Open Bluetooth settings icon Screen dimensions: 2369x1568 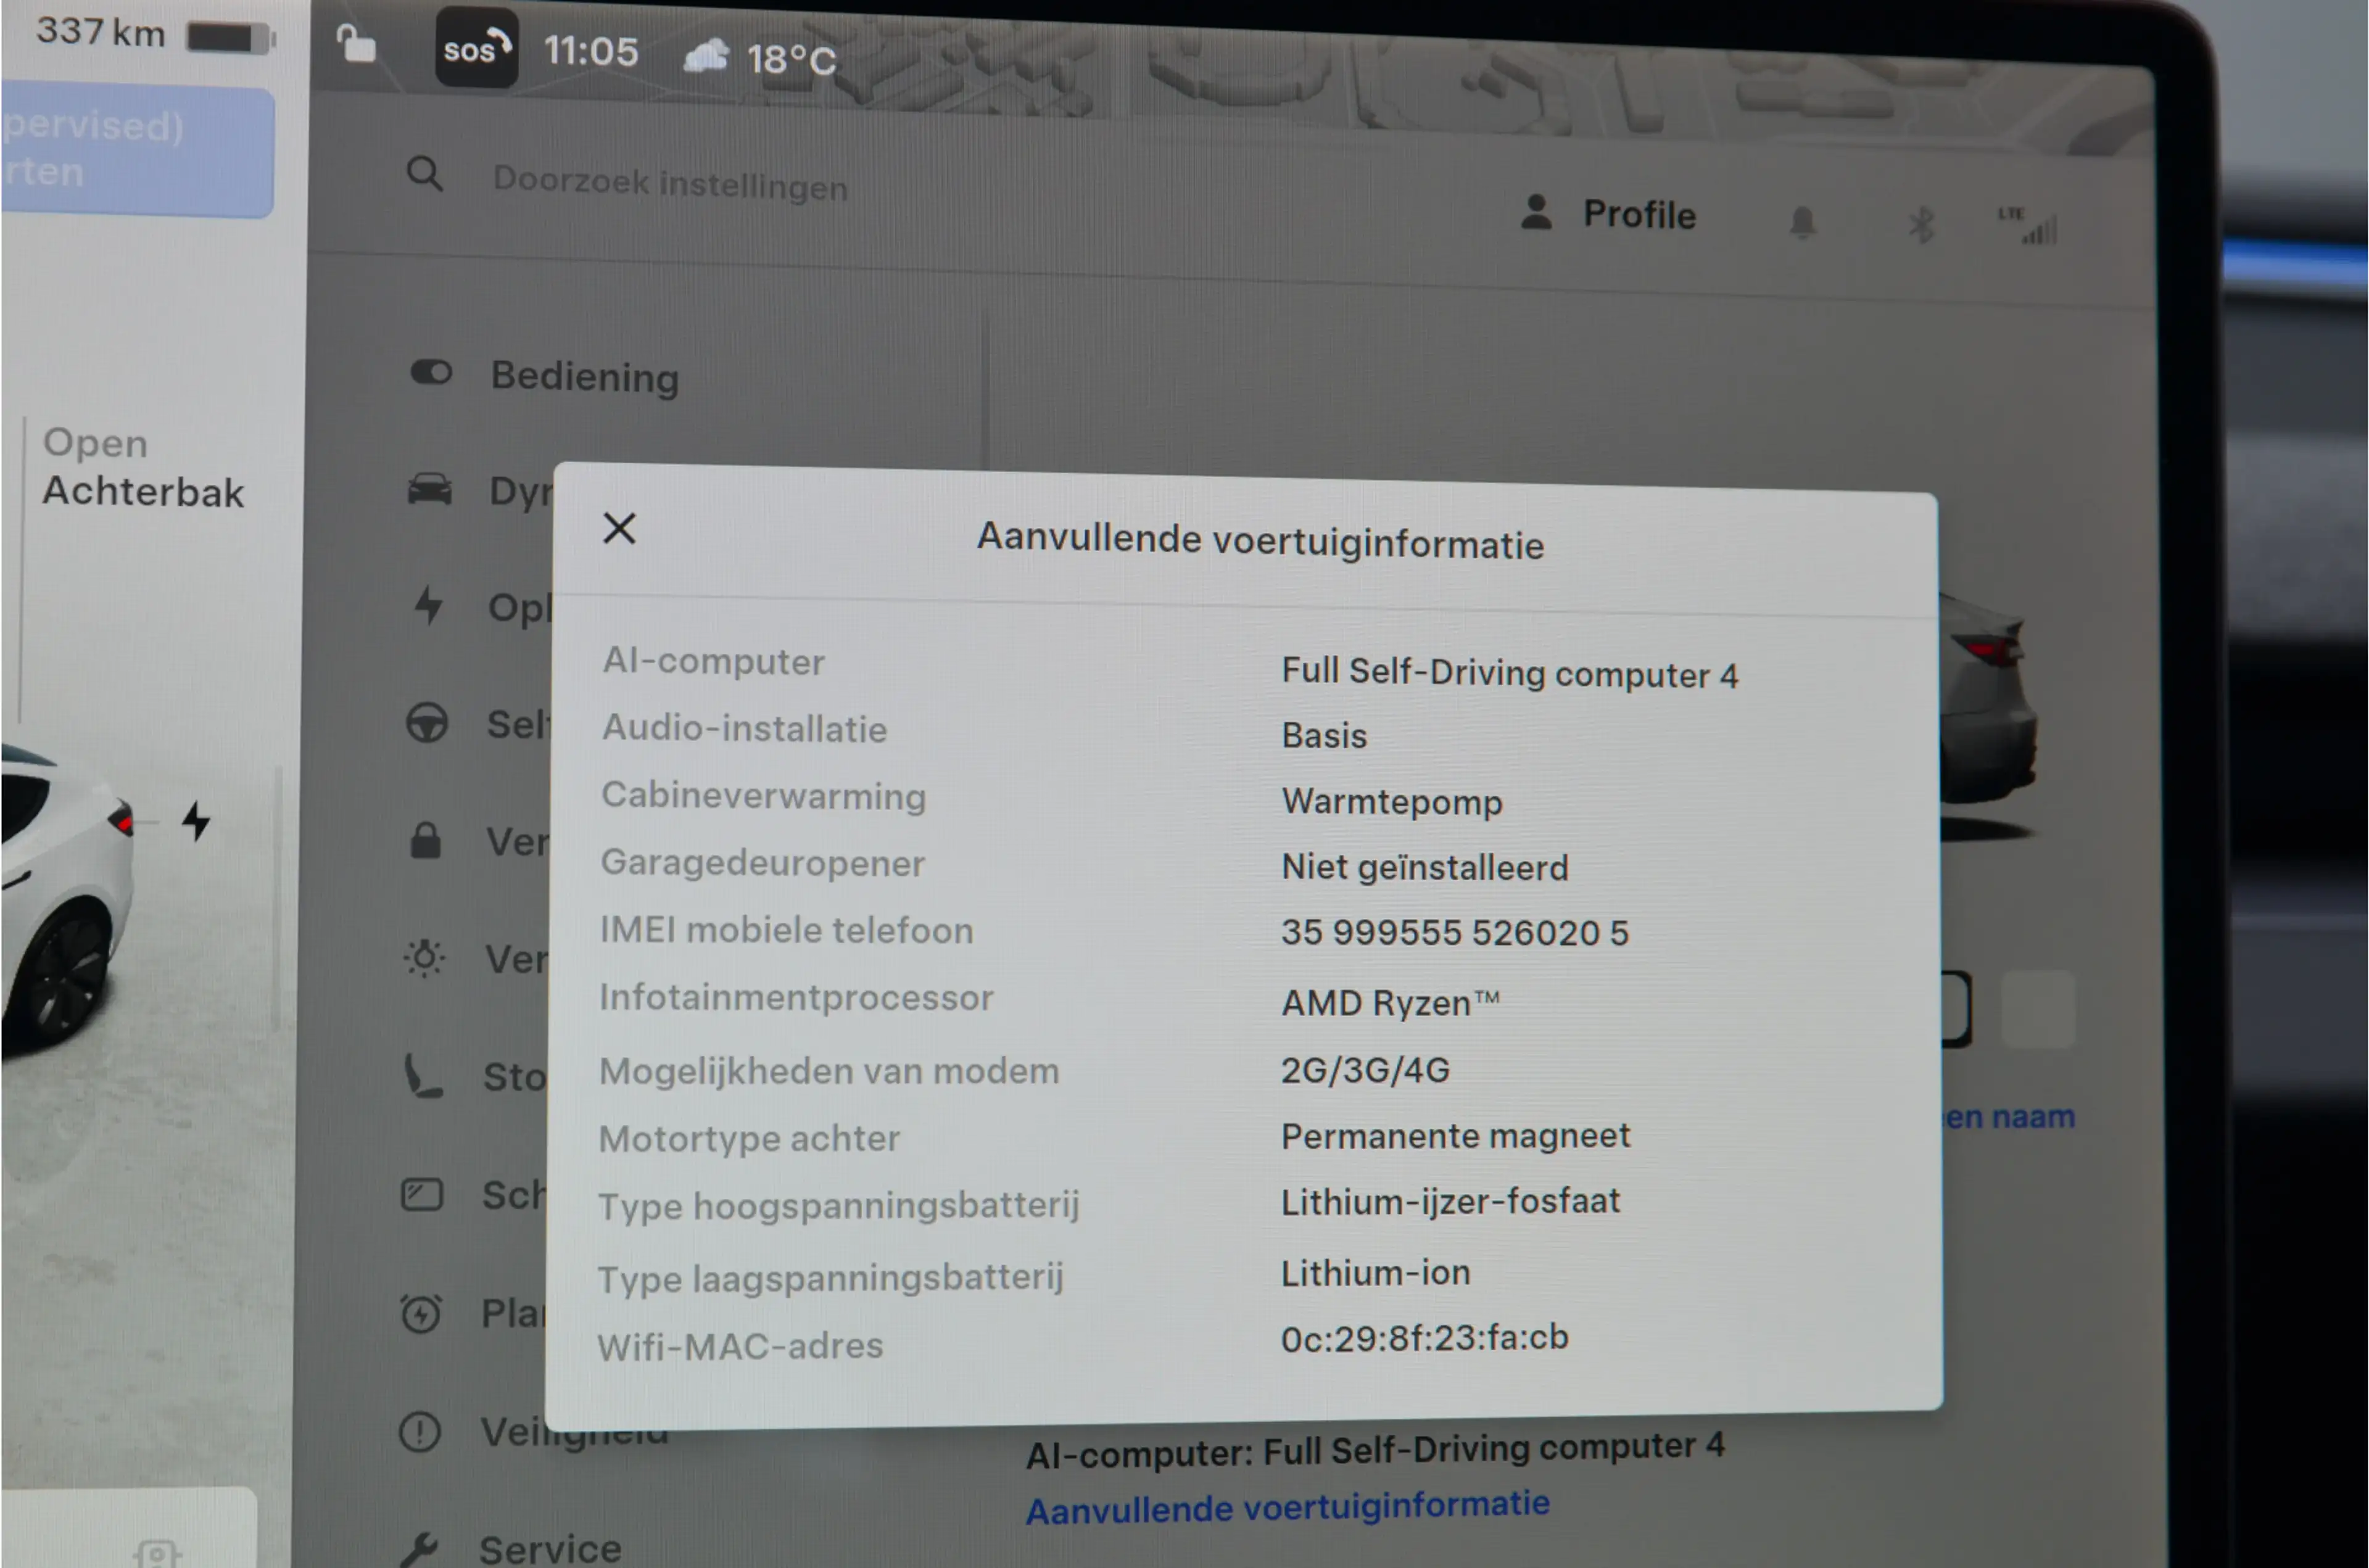pyautogui.click(x=1919, y=225)
